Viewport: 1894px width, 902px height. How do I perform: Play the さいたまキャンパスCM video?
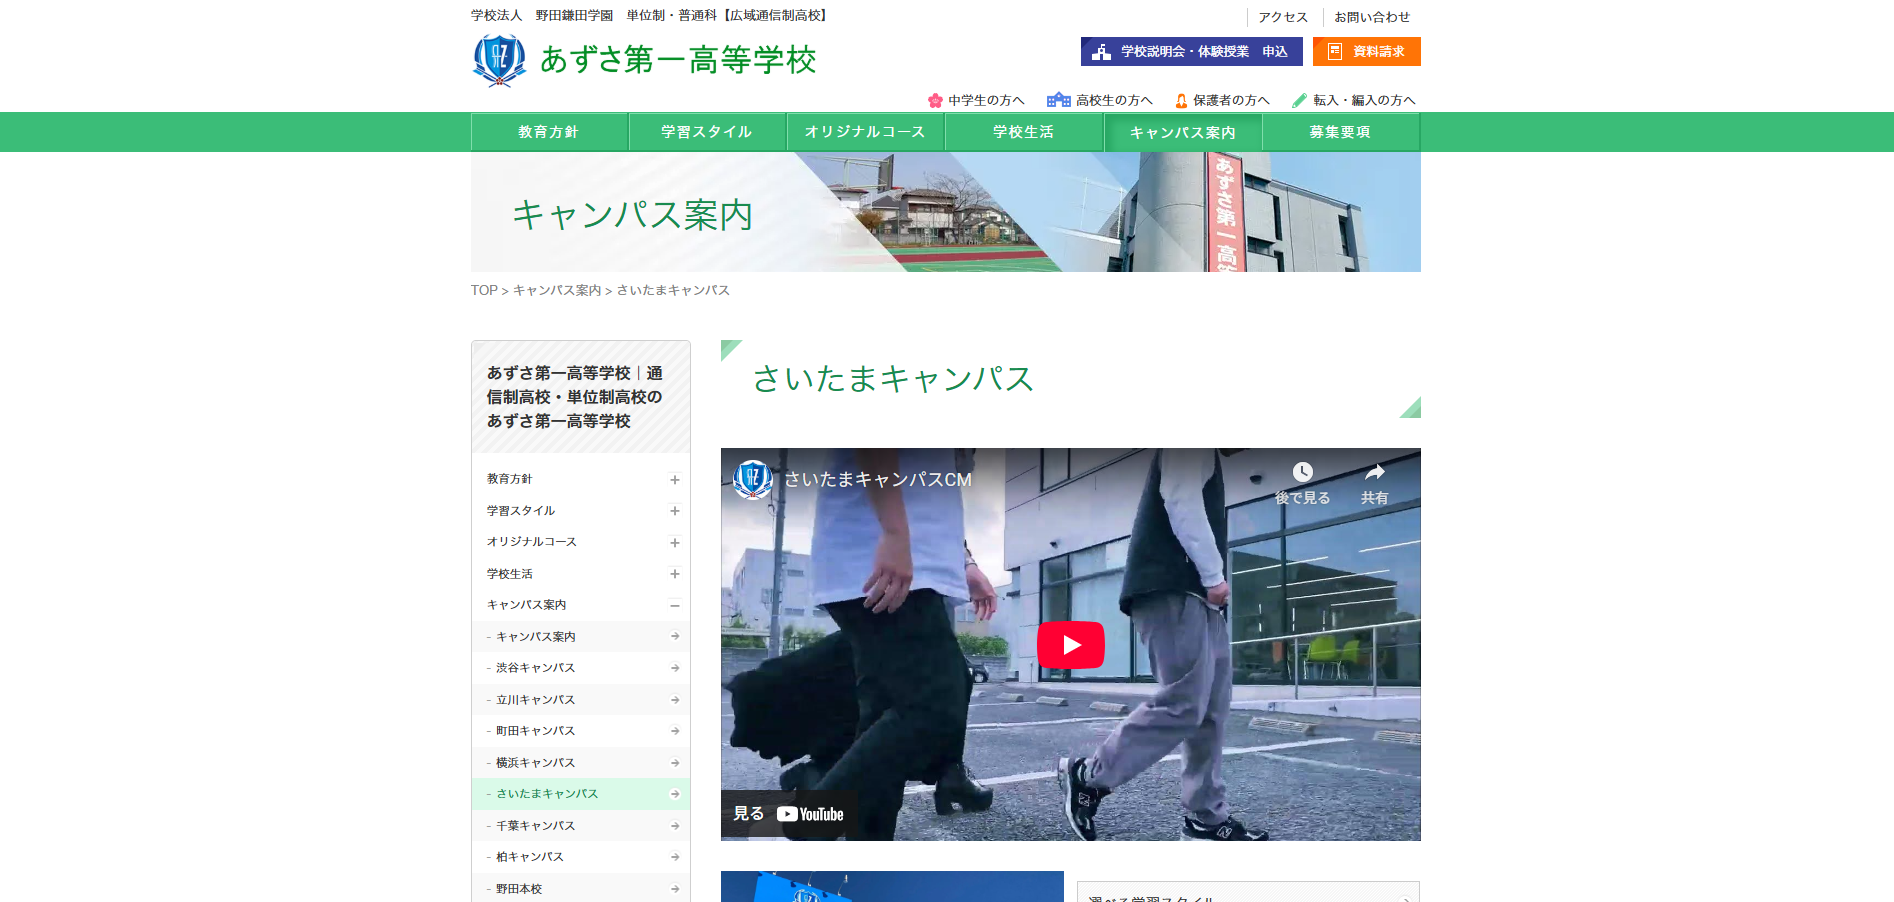(1071, 645)
